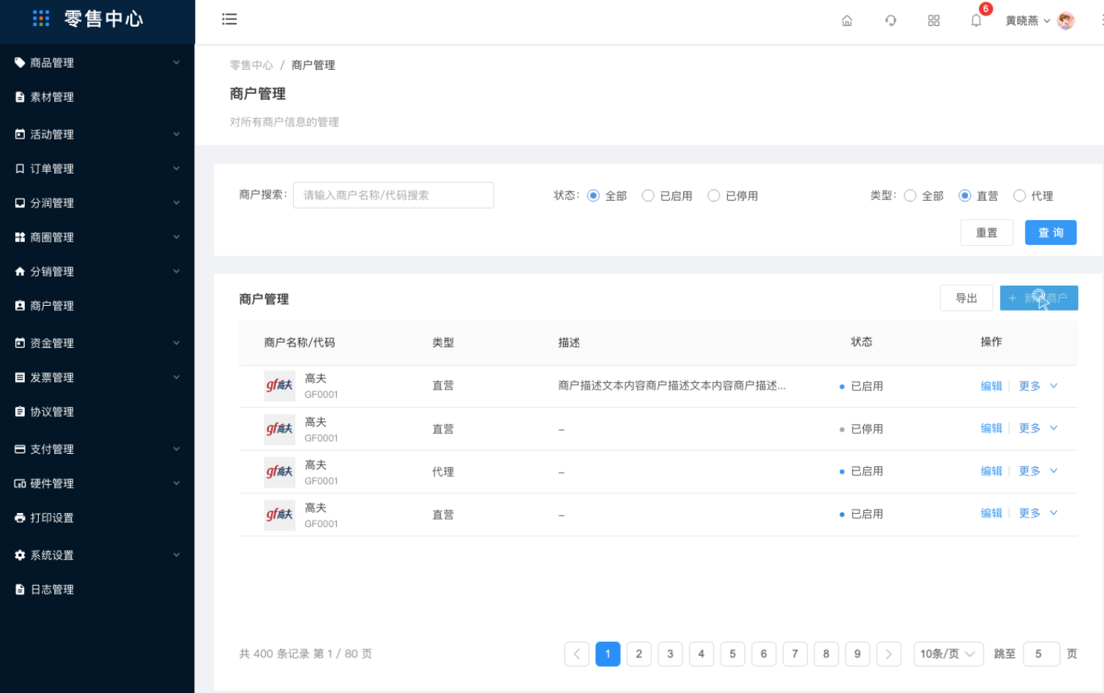Screen dimensions: 1104x693
Task: Click the 商品管理 tag icon in sidebar
Action: (x=20, y=63)
